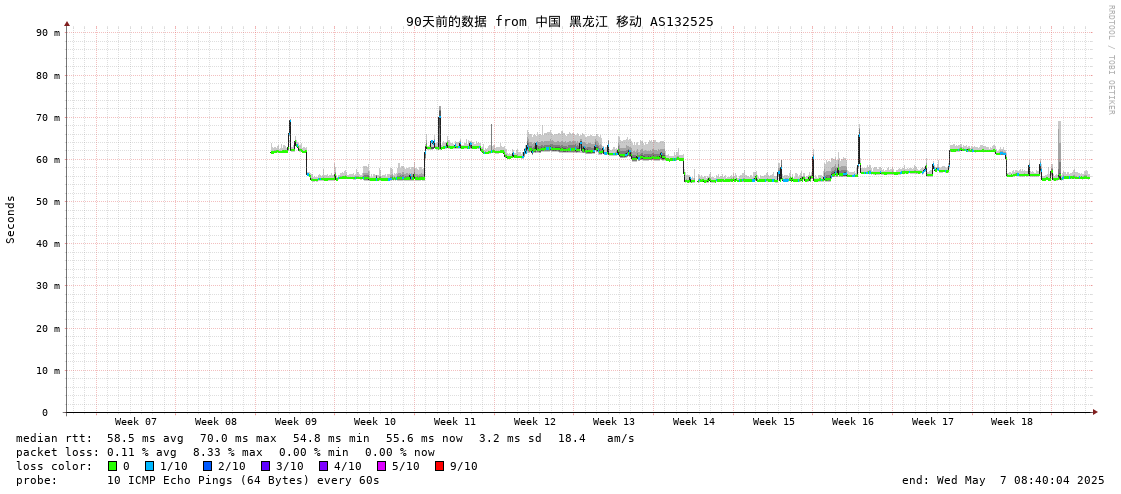Click the Week 07 axis label
The height and width of the screenshot is (494, 1121).
pyautogui.click(x=136, y=422)
